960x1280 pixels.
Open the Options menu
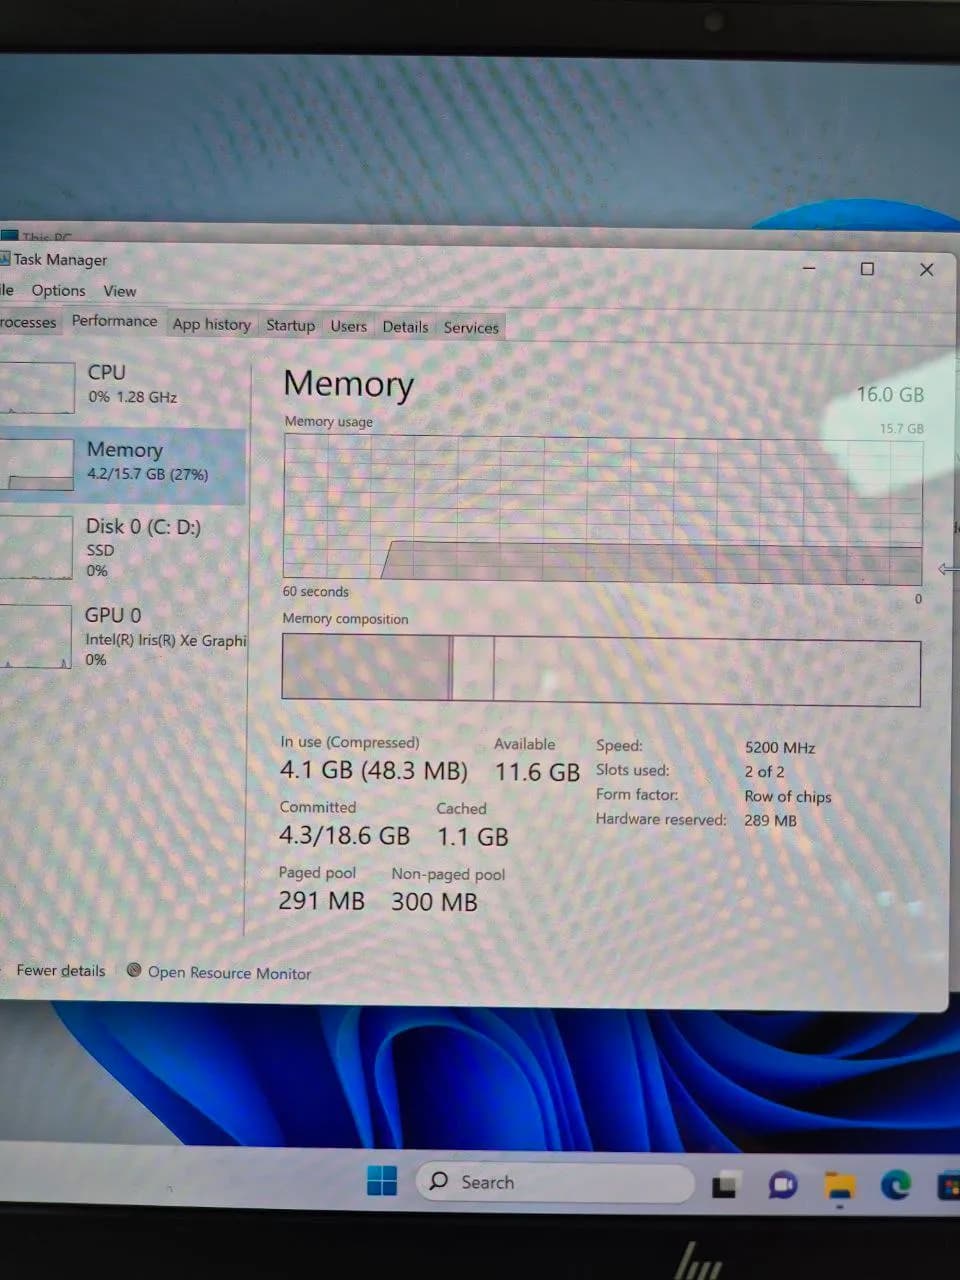(x=58, y=290)
